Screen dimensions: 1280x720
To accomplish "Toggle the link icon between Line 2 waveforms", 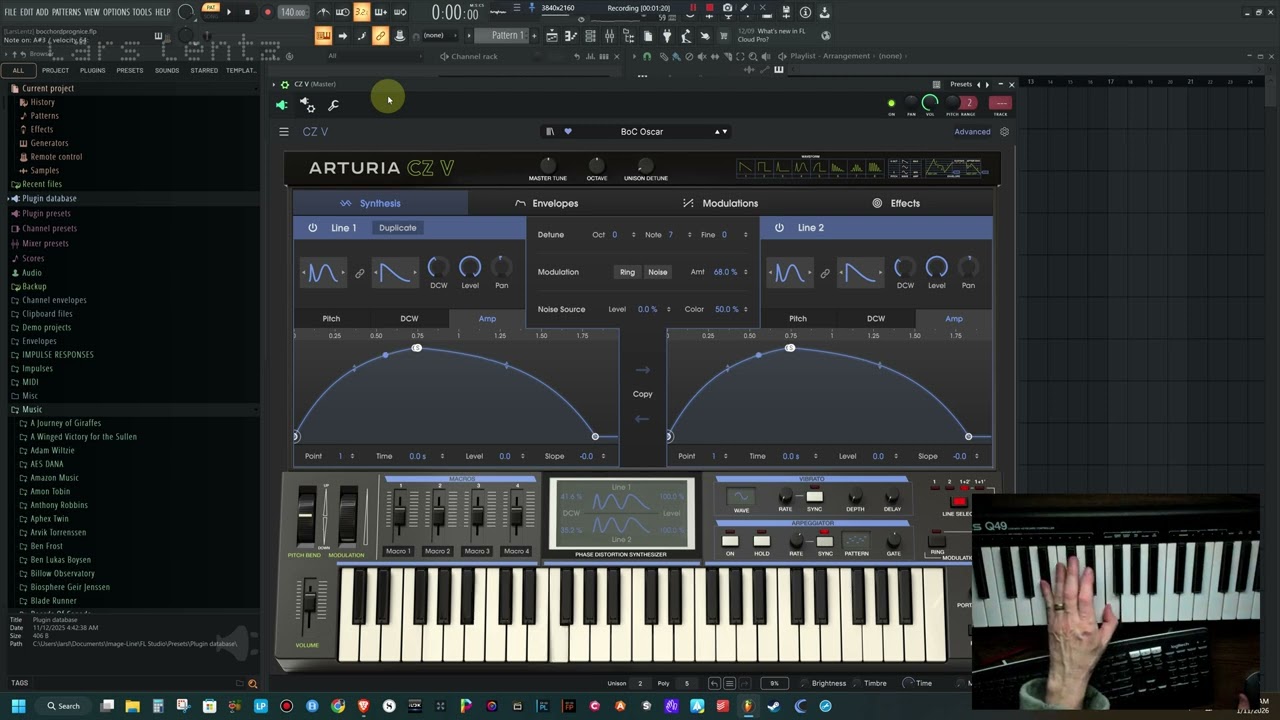I will tap(825, 273).
